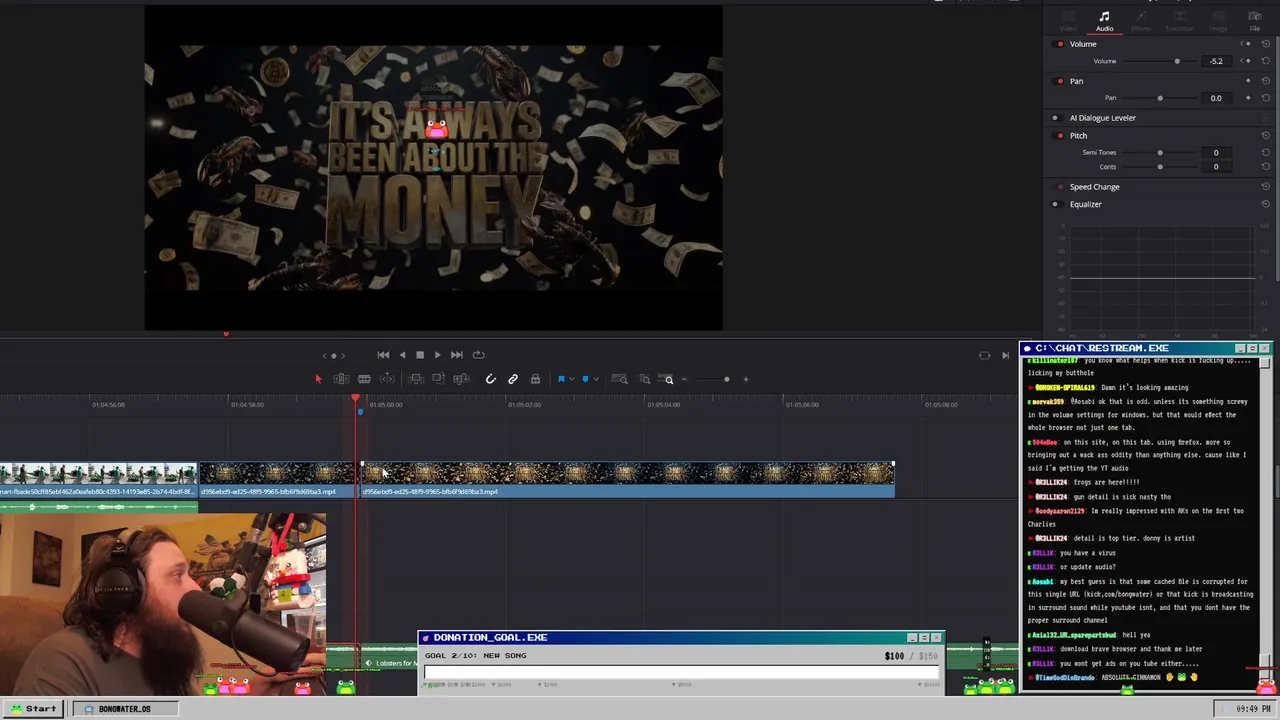Move the Pan slider handle
The image size is (1280, 720).
click(1160, 98)
